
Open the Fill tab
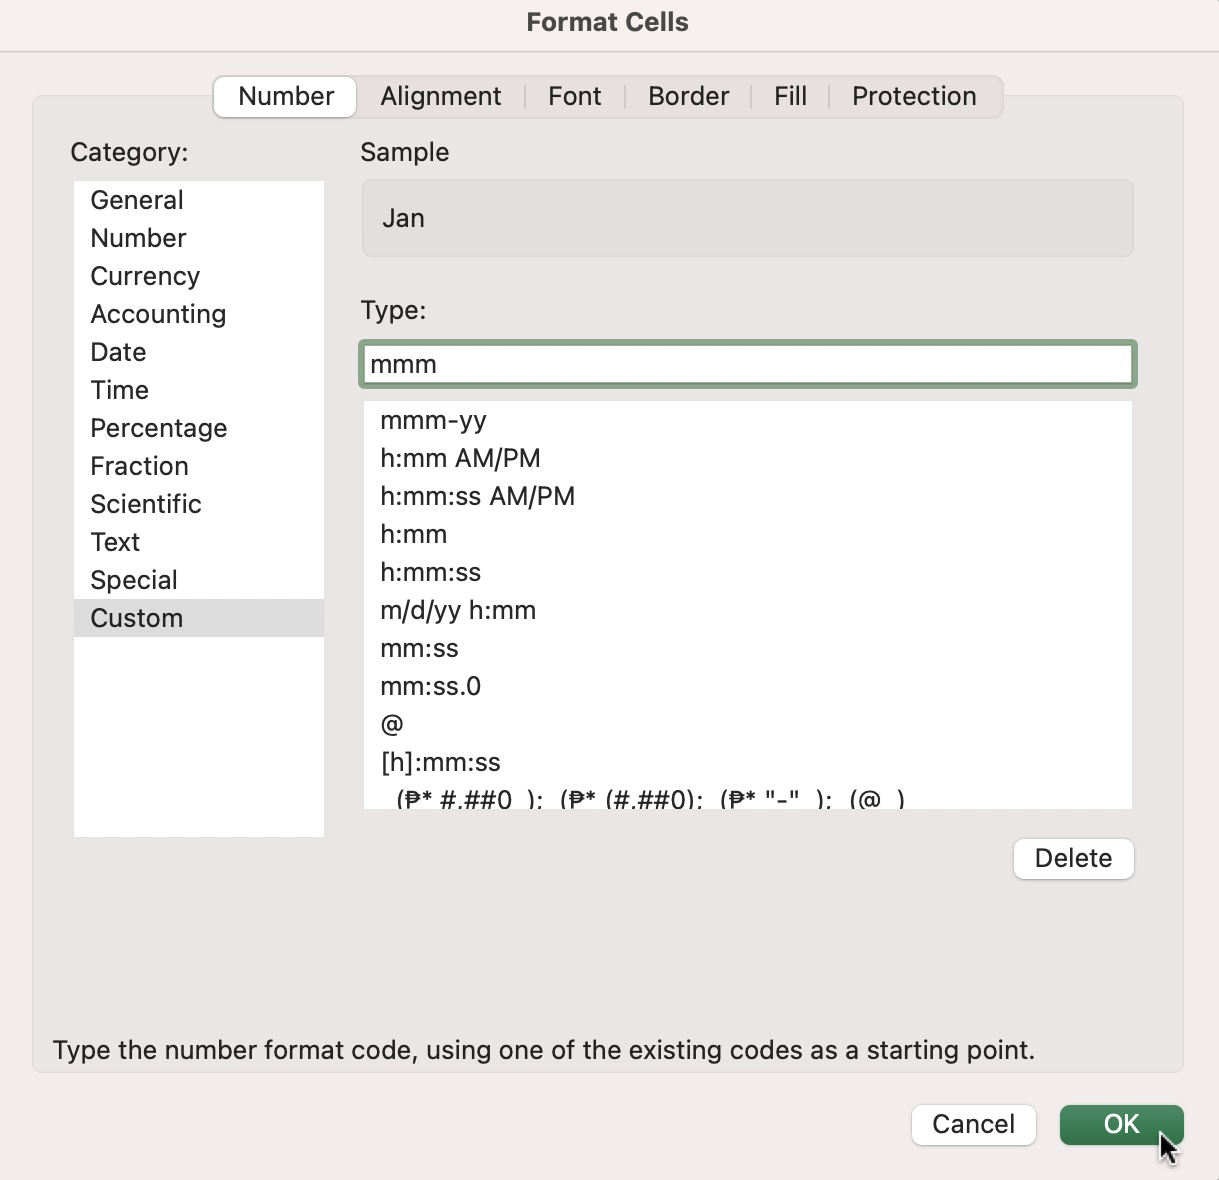coord(790,97)
